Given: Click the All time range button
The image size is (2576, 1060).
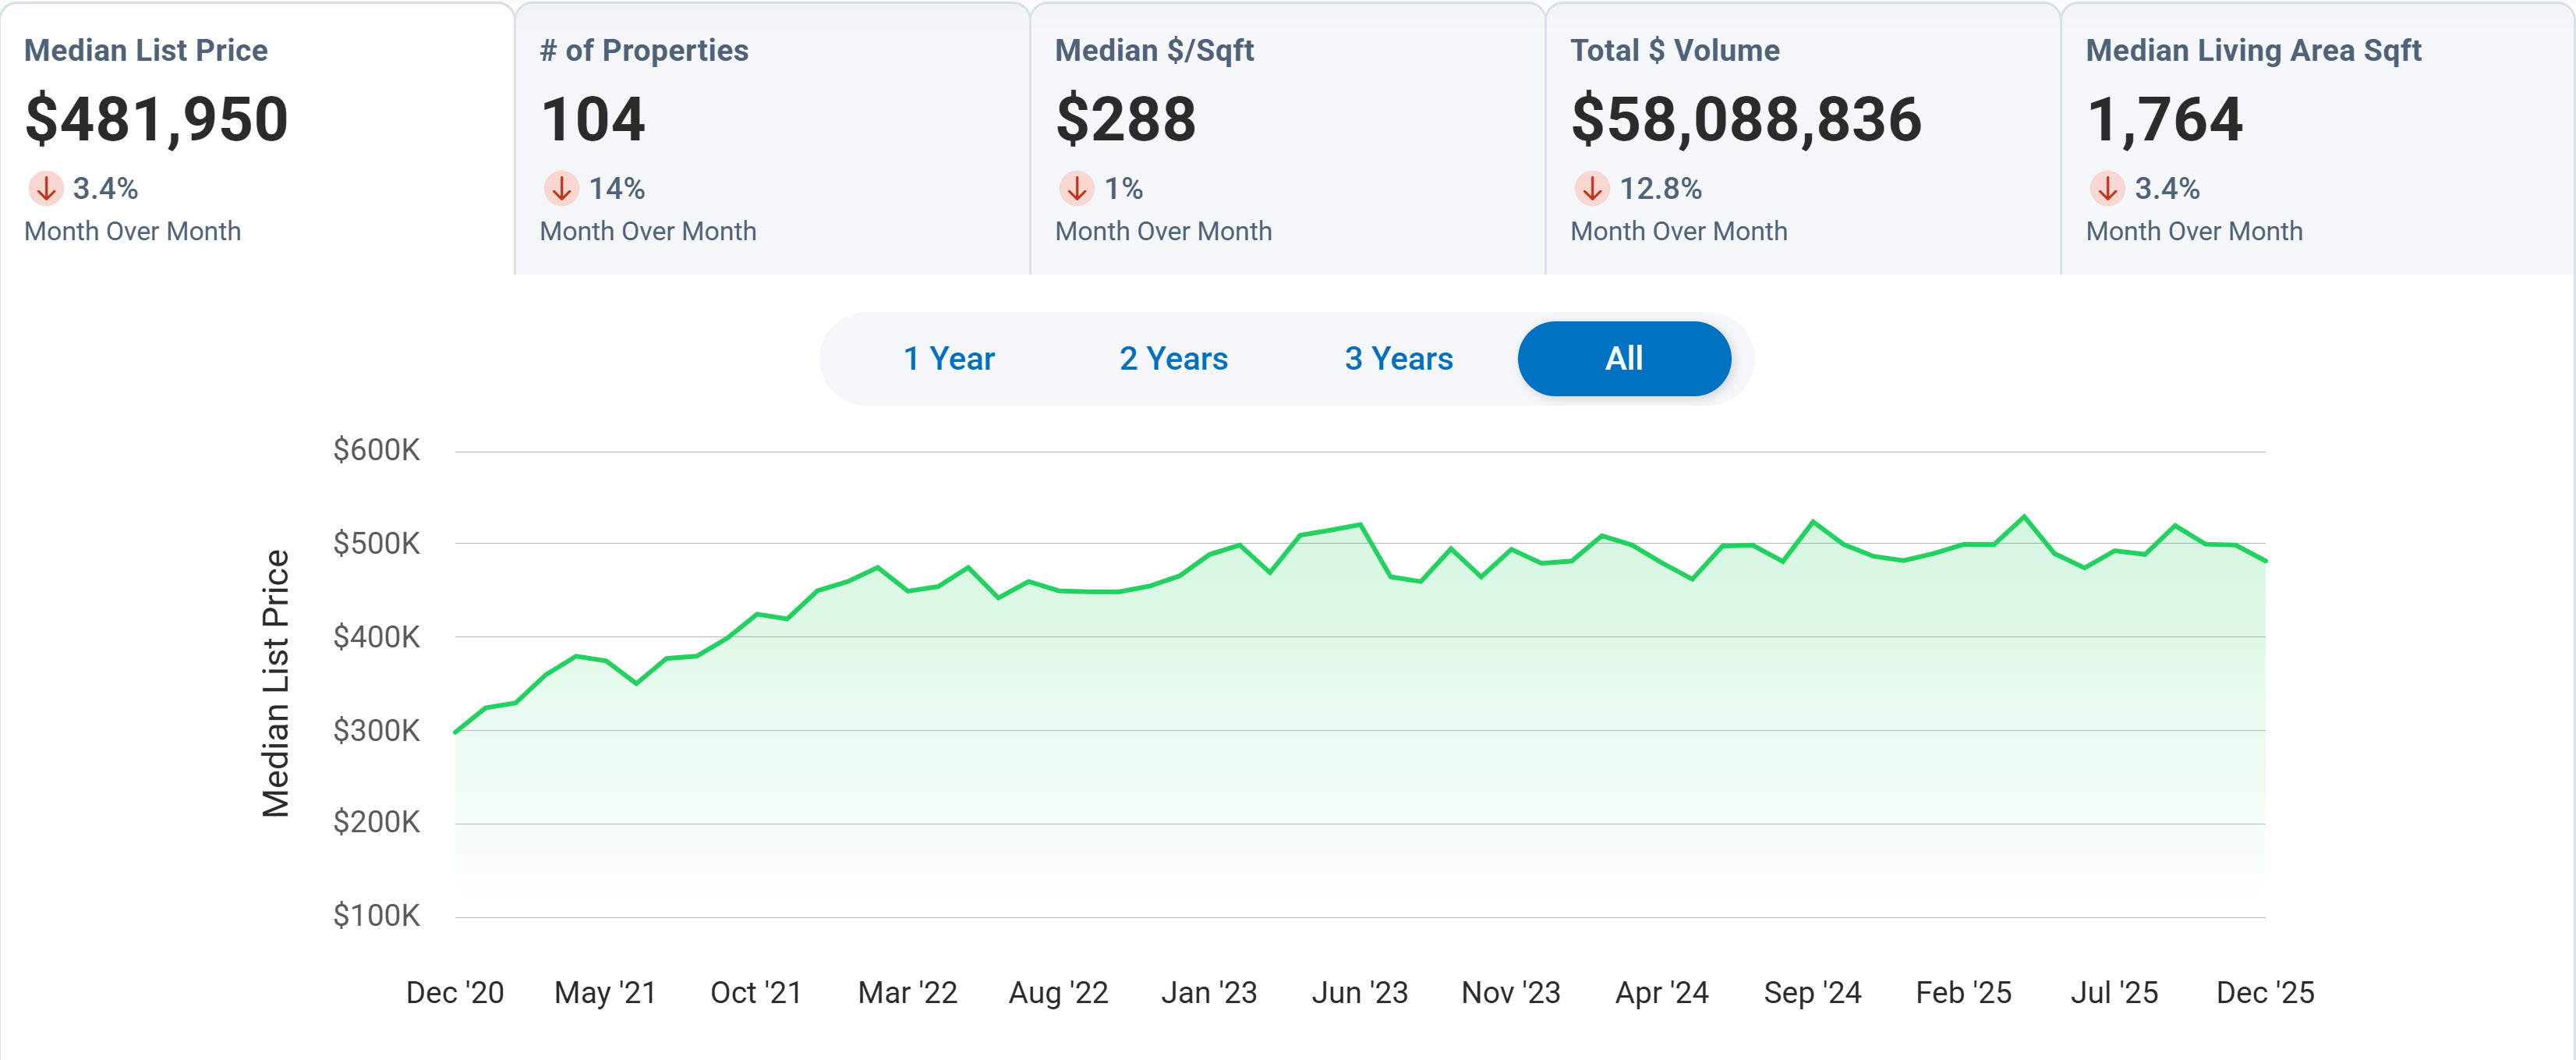Looking at the screenshot, I should click(1624, 359).
